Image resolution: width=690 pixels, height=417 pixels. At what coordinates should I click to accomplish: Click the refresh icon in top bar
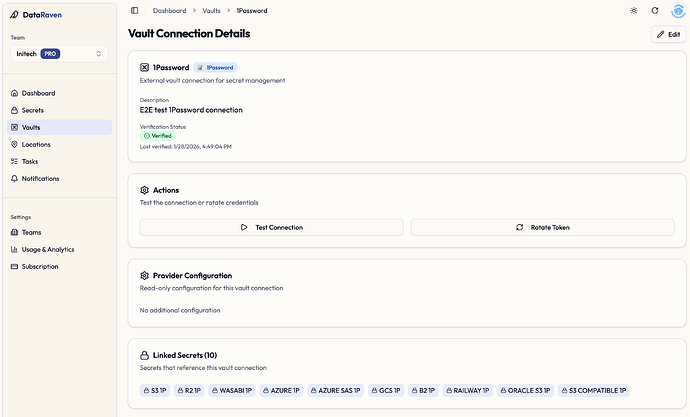(655, 10)
